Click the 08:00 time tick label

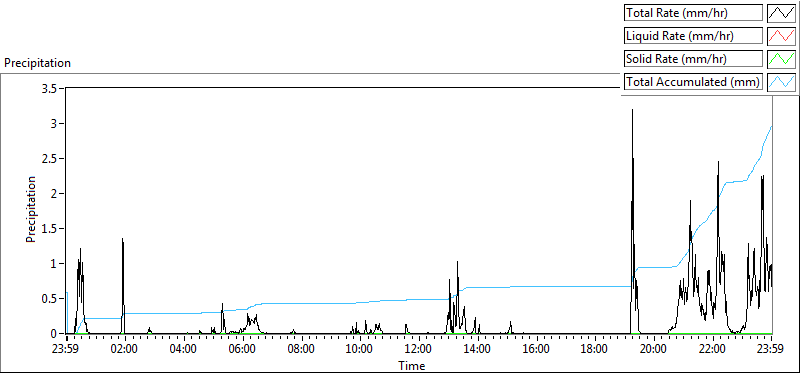pos(301,350)
